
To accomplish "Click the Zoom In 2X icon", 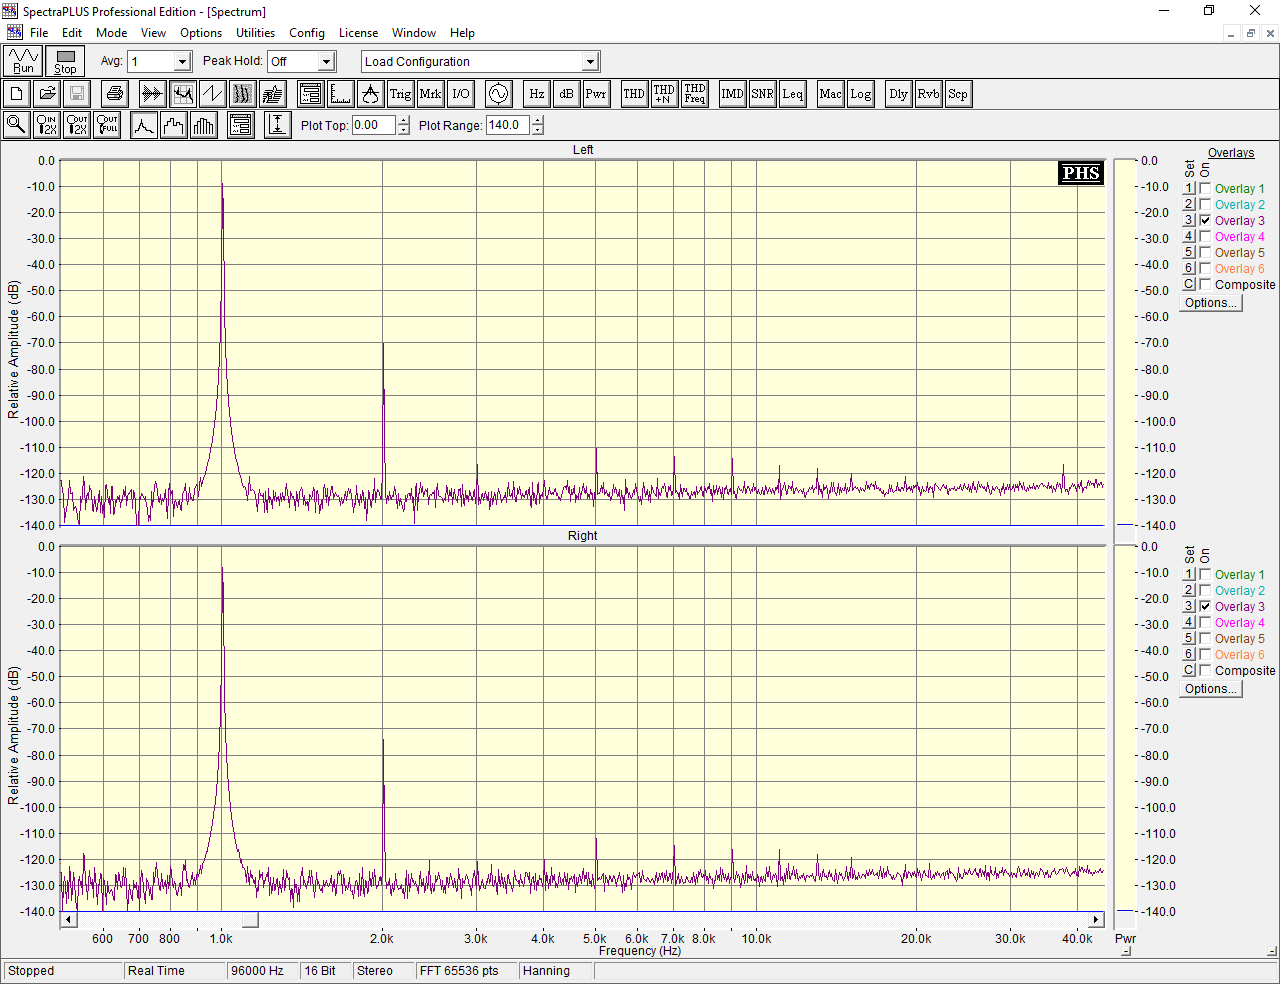I will [47, 125].
